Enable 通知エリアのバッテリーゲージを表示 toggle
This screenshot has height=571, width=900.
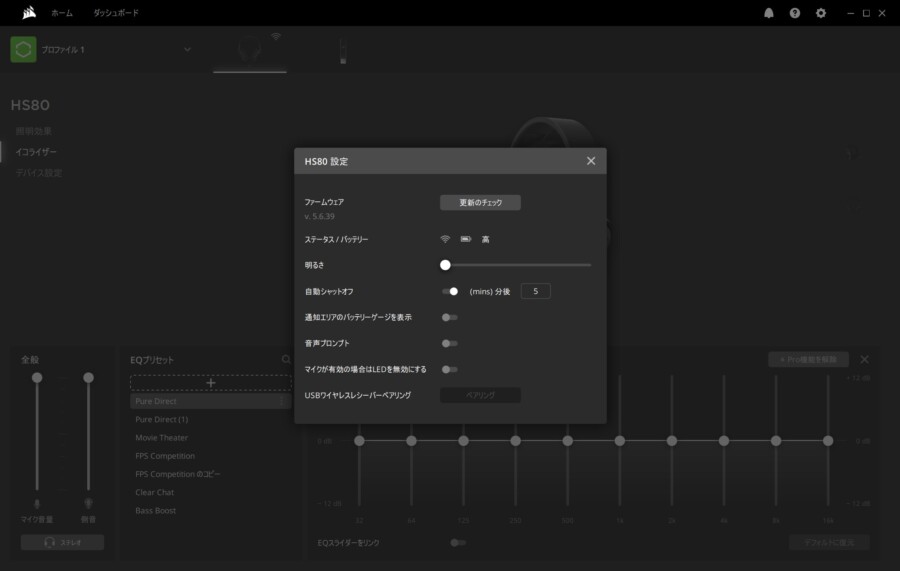tap(450, 317)
